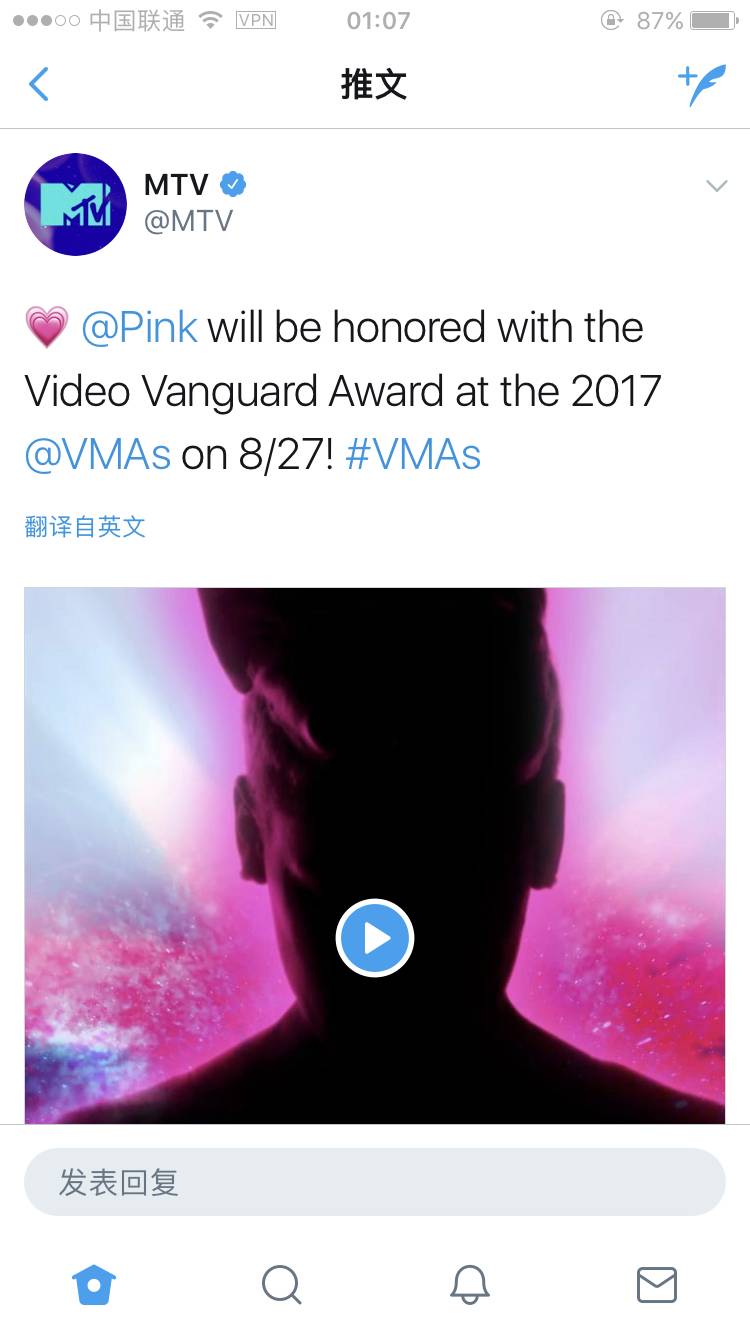
Task: Open the Messages envelope tab
Action: 657,1285
